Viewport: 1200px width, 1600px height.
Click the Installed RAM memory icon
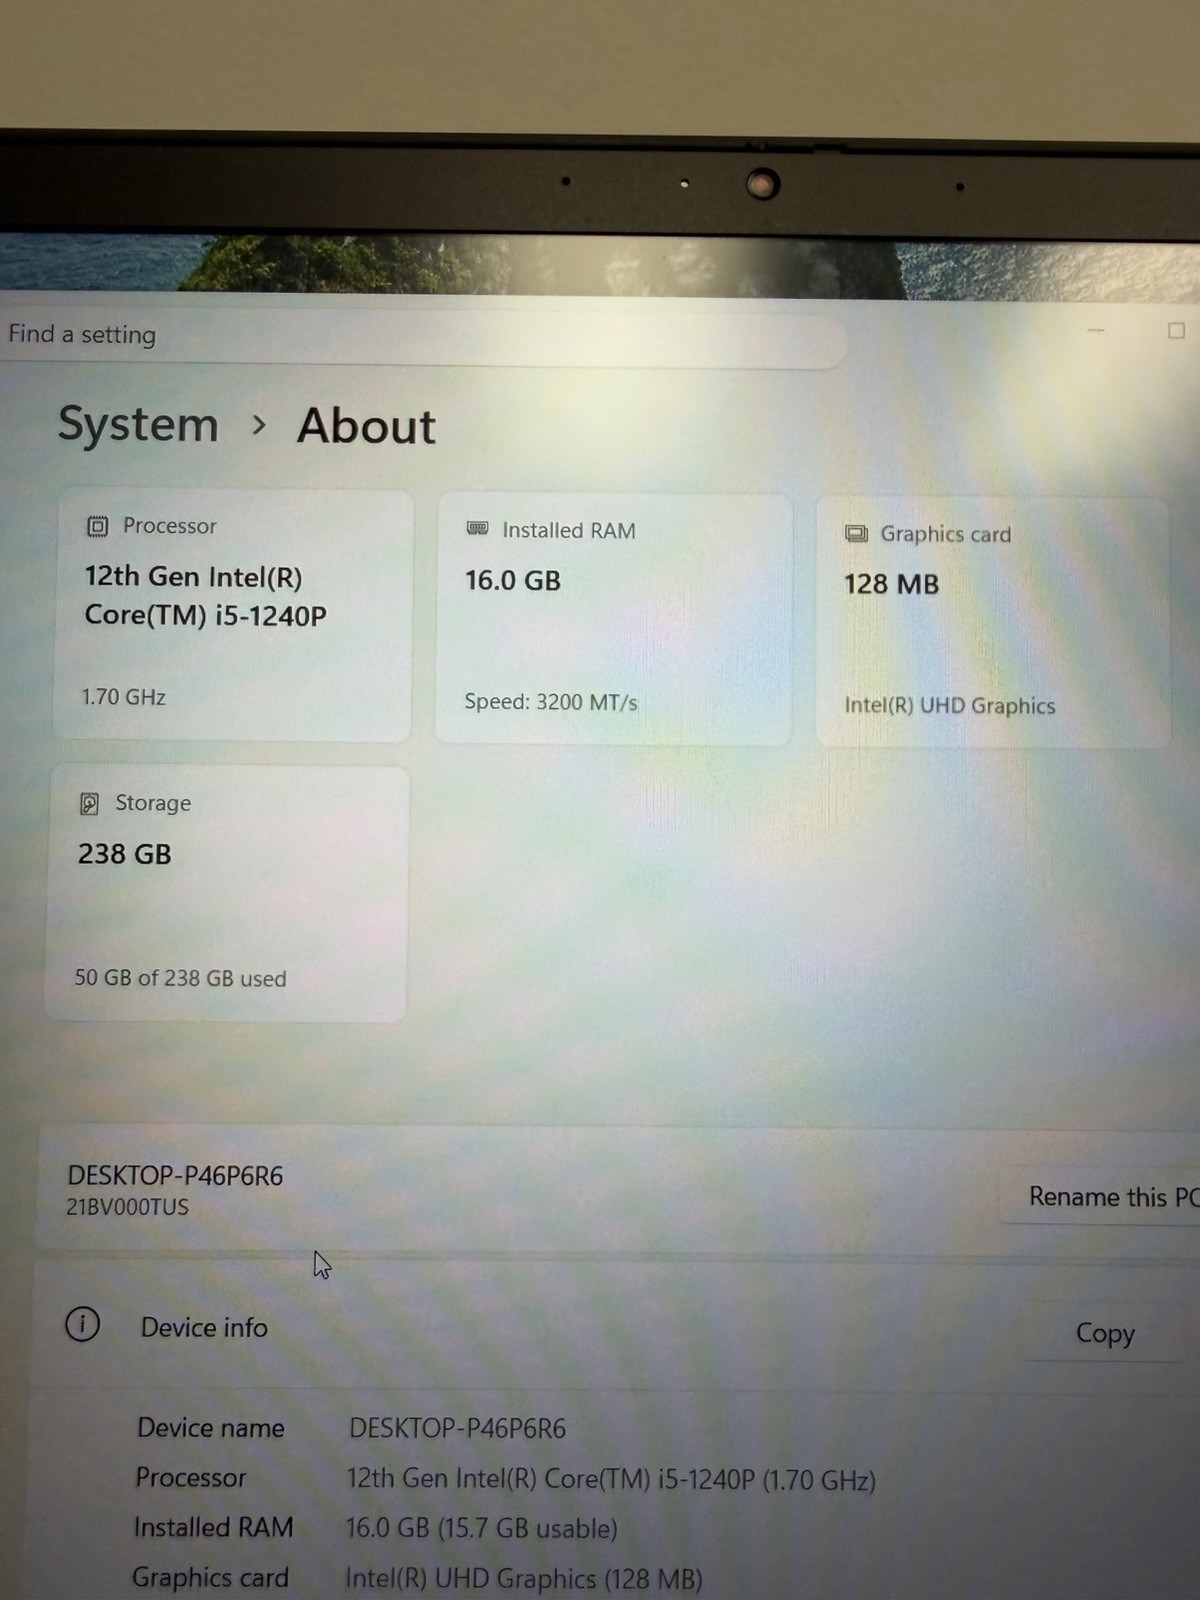478,528
